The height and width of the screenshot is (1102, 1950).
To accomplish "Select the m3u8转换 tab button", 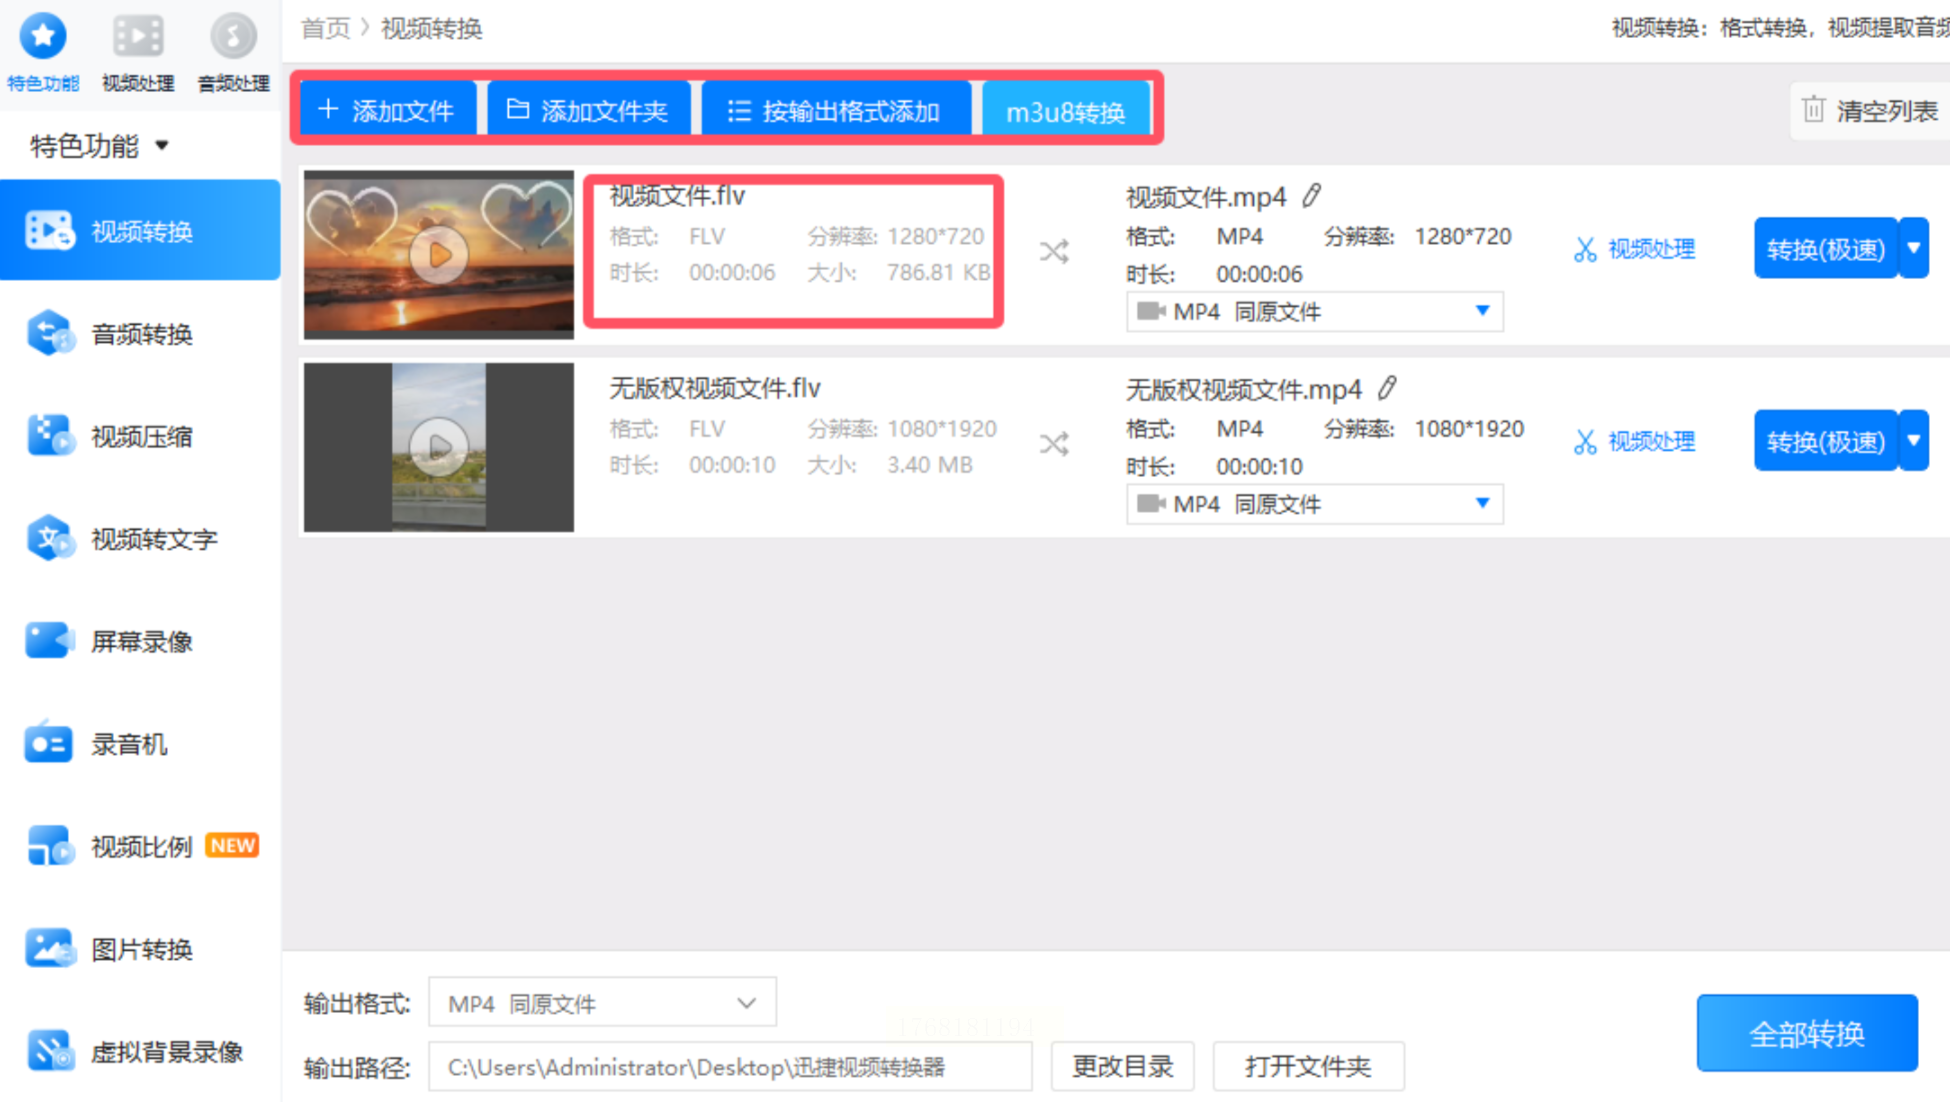I will click(1065, 111).
